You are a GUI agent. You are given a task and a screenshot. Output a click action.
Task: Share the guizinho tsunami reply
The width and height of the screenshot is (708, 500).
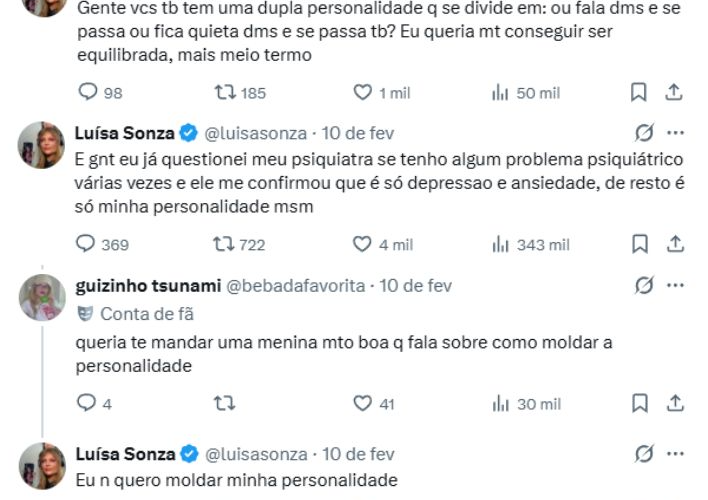[674, 404]
